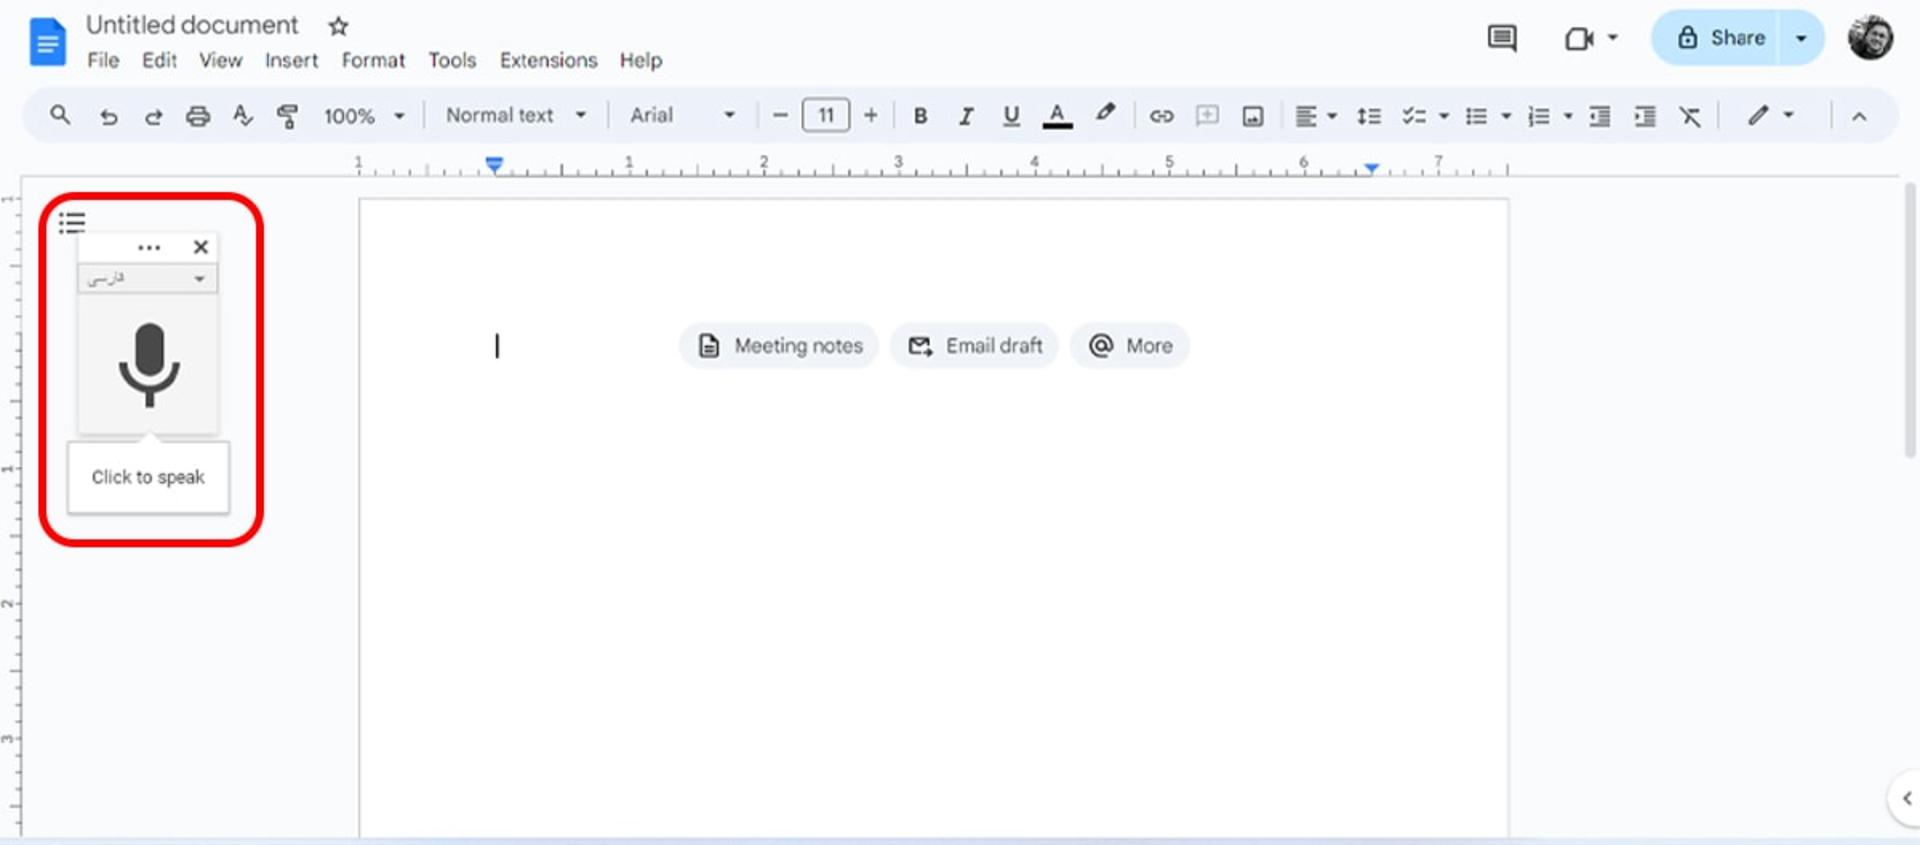The width and height of the screenshot is (1920, 845).
Task: Open the Google account avatar
Action: pyautogui.click(x=1869, y=38)
